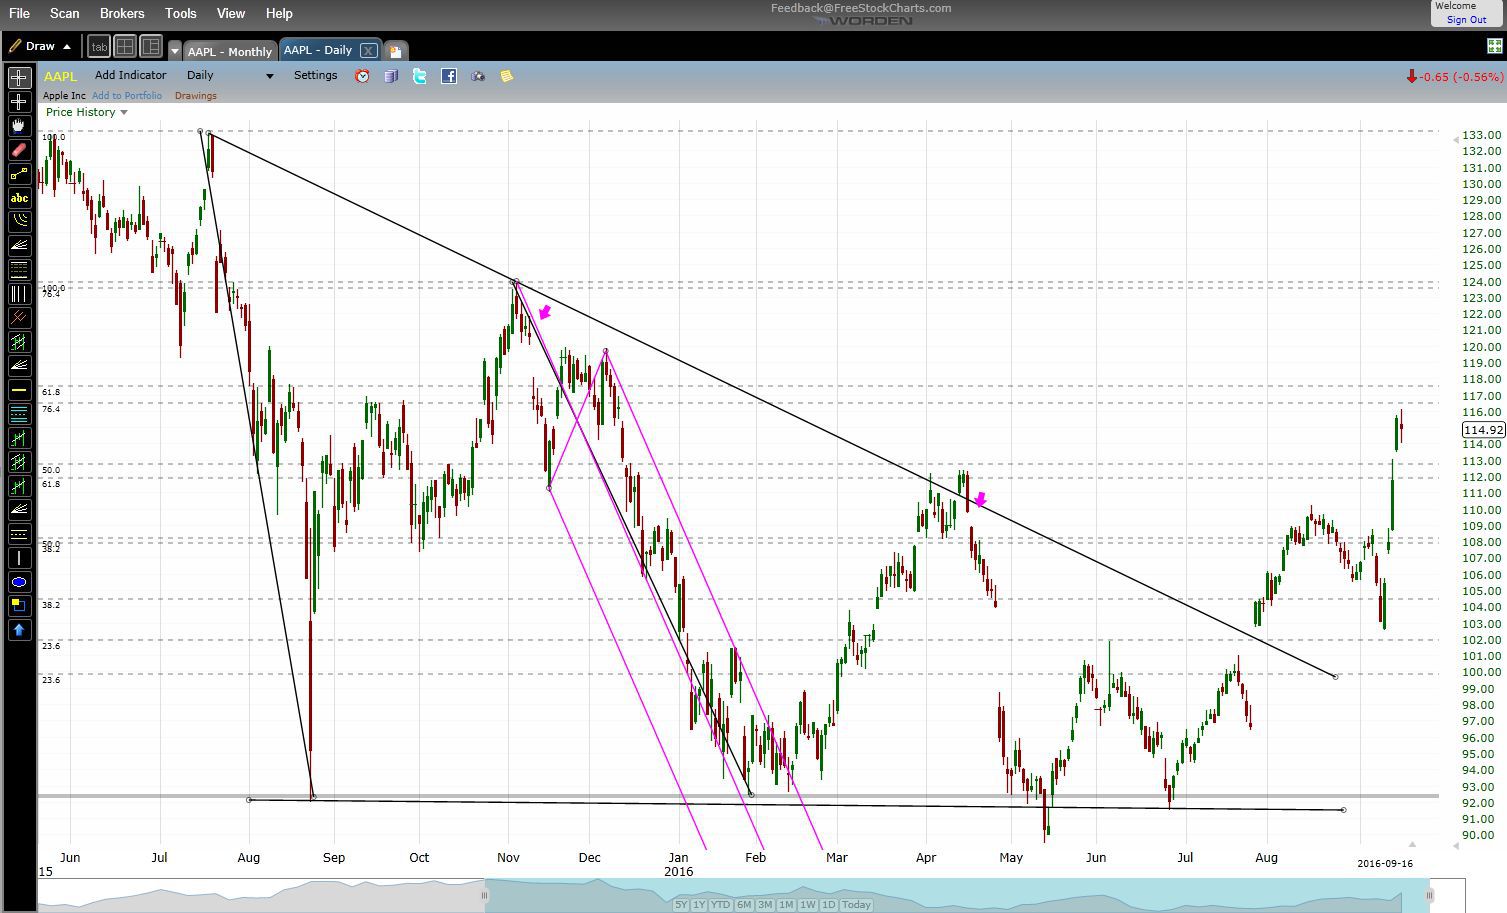Set range to 1W
This screenshot has height=913, width=1507.
point(807,904)
